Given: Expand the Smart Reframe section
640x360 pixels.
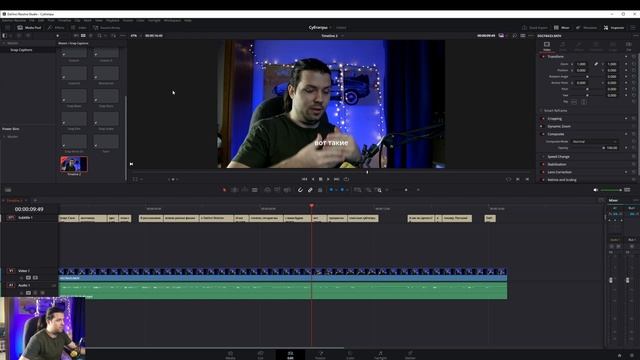Looking at the screenshot, I should (555, 111).
